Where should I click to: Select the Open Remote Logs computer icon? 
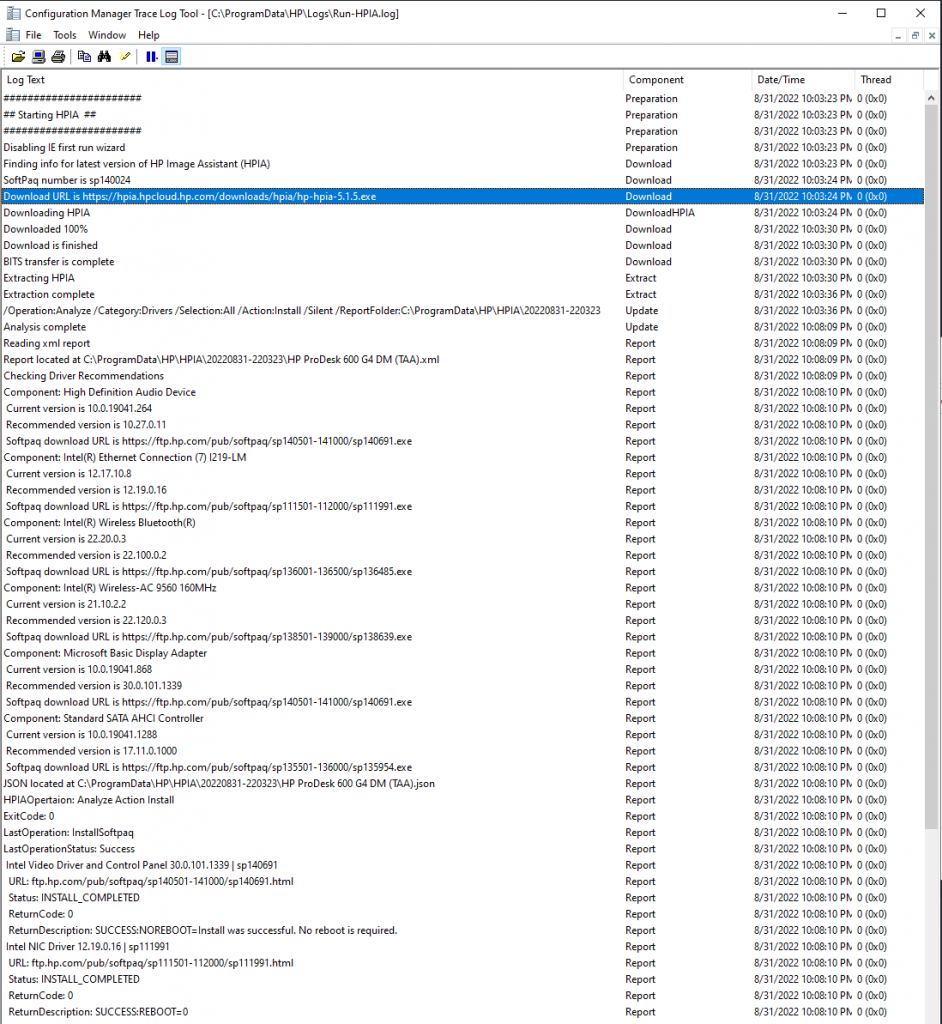(38, 57)
